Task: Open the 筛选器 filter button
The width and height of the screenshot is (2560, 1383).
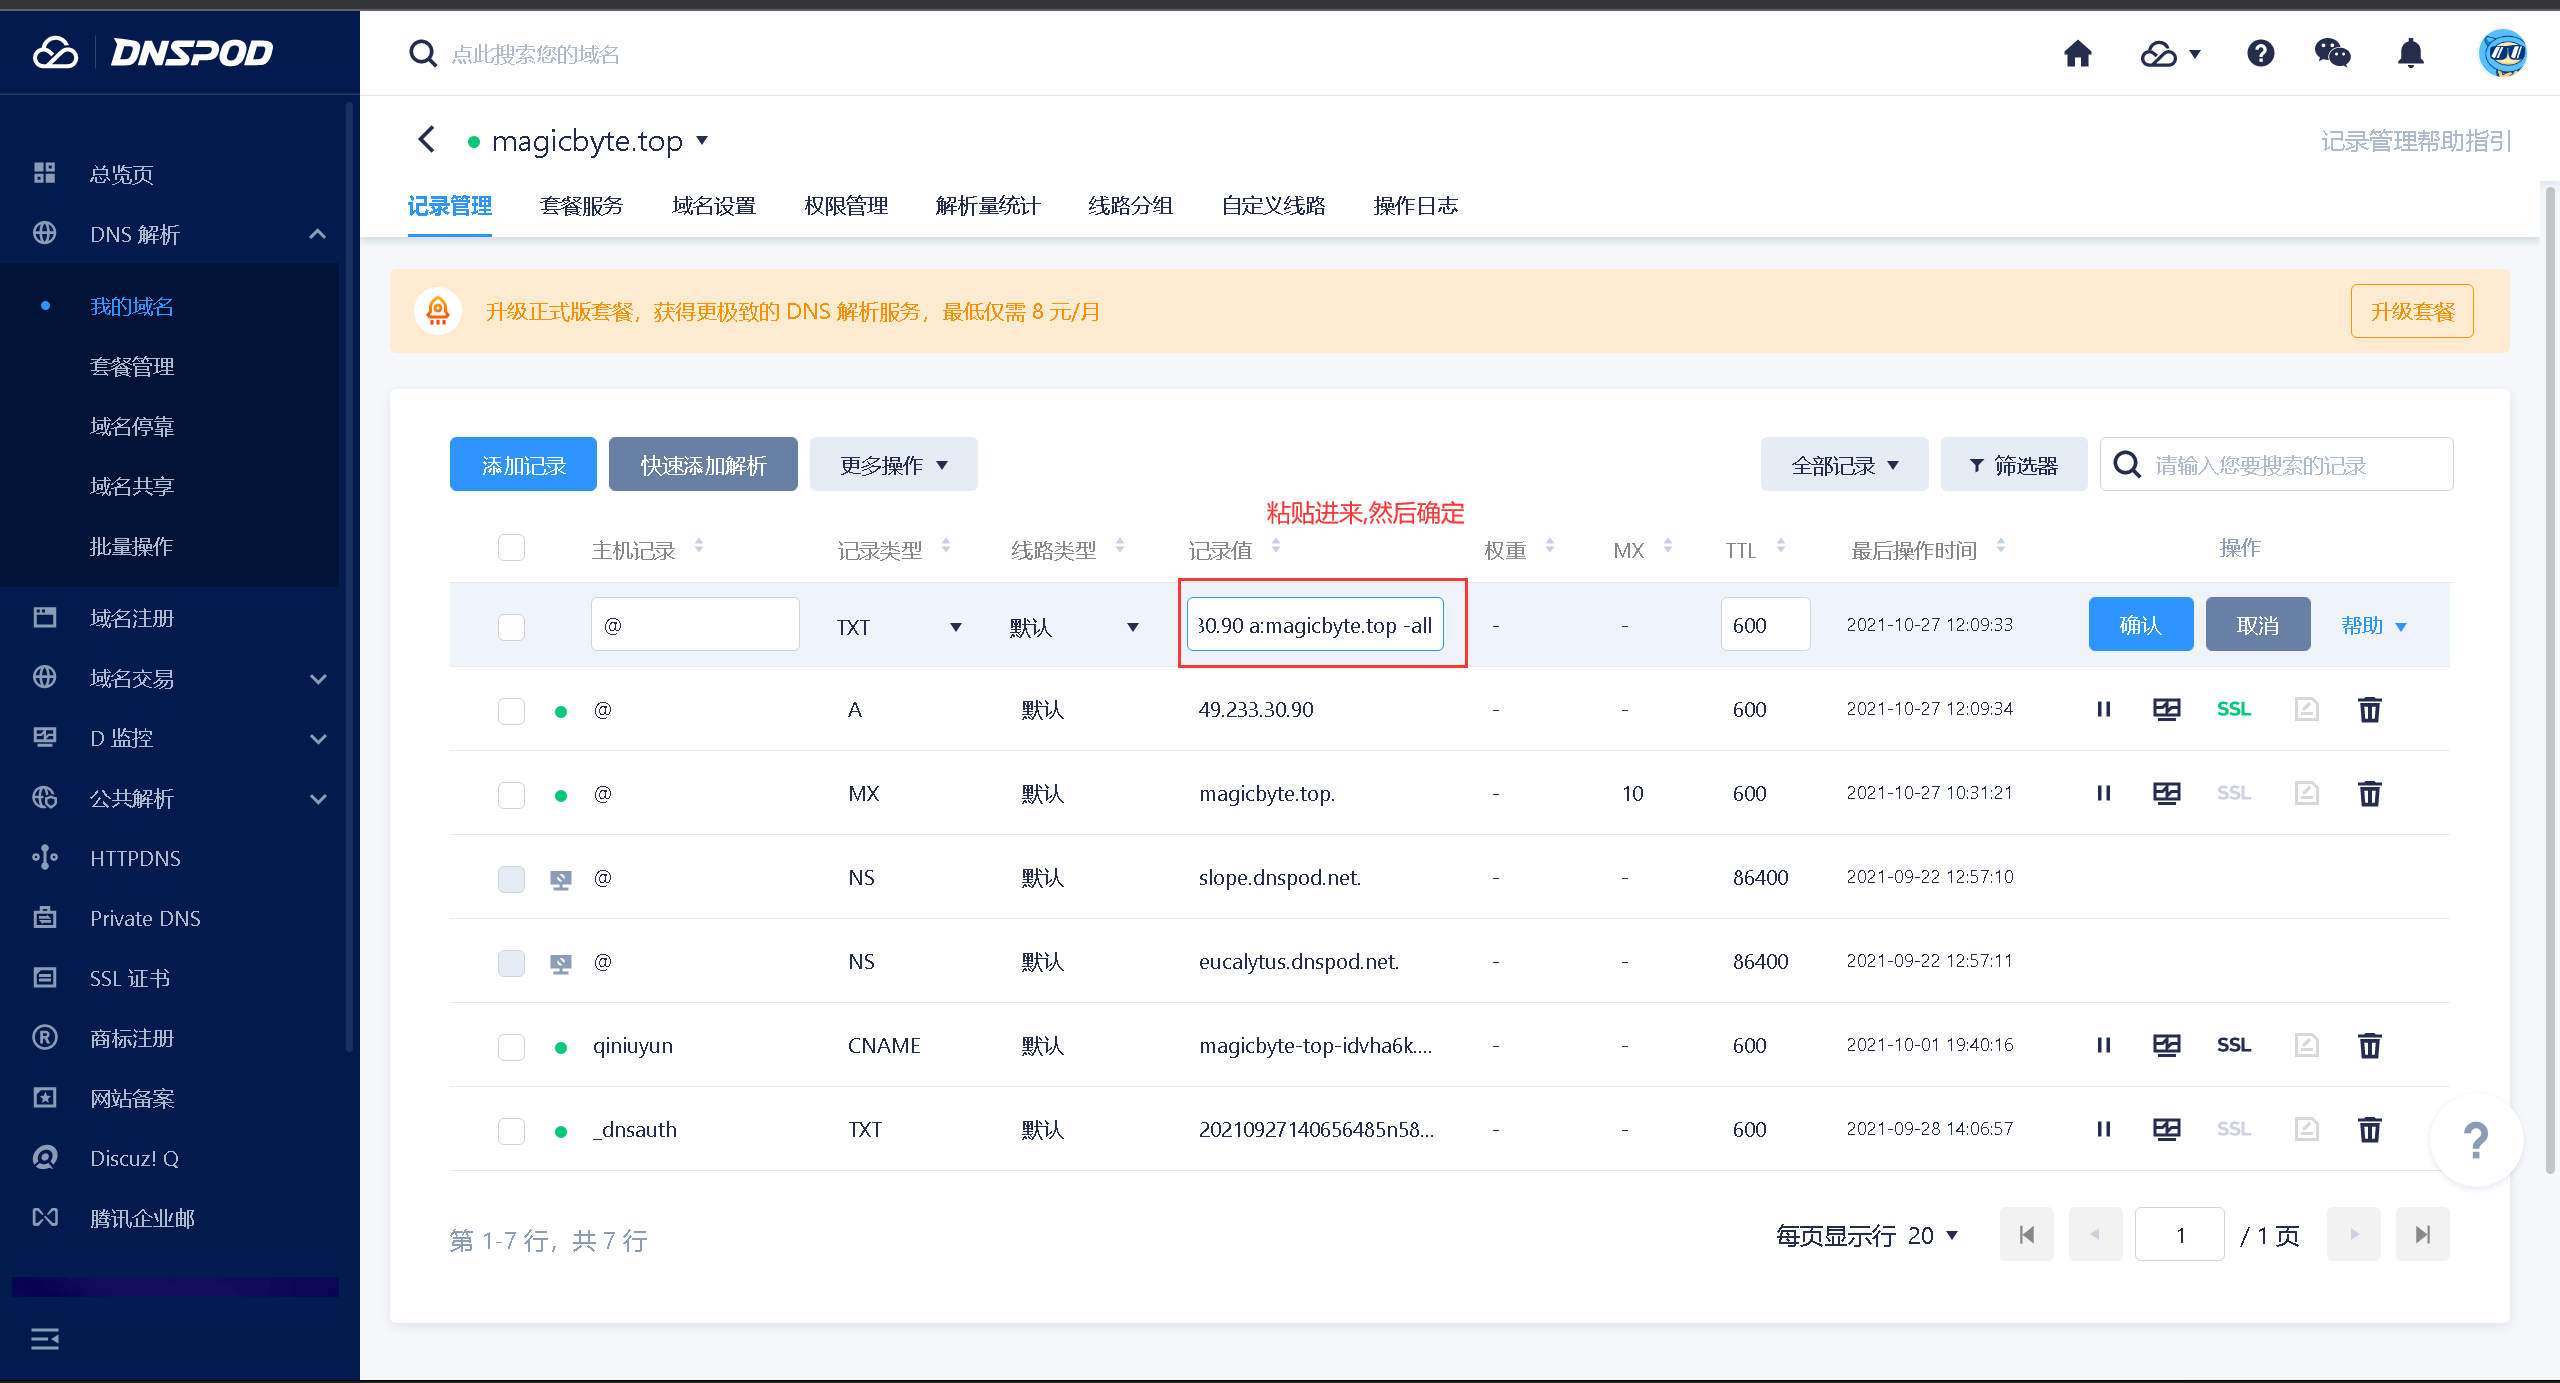Action: click(x=2014, y=464)
